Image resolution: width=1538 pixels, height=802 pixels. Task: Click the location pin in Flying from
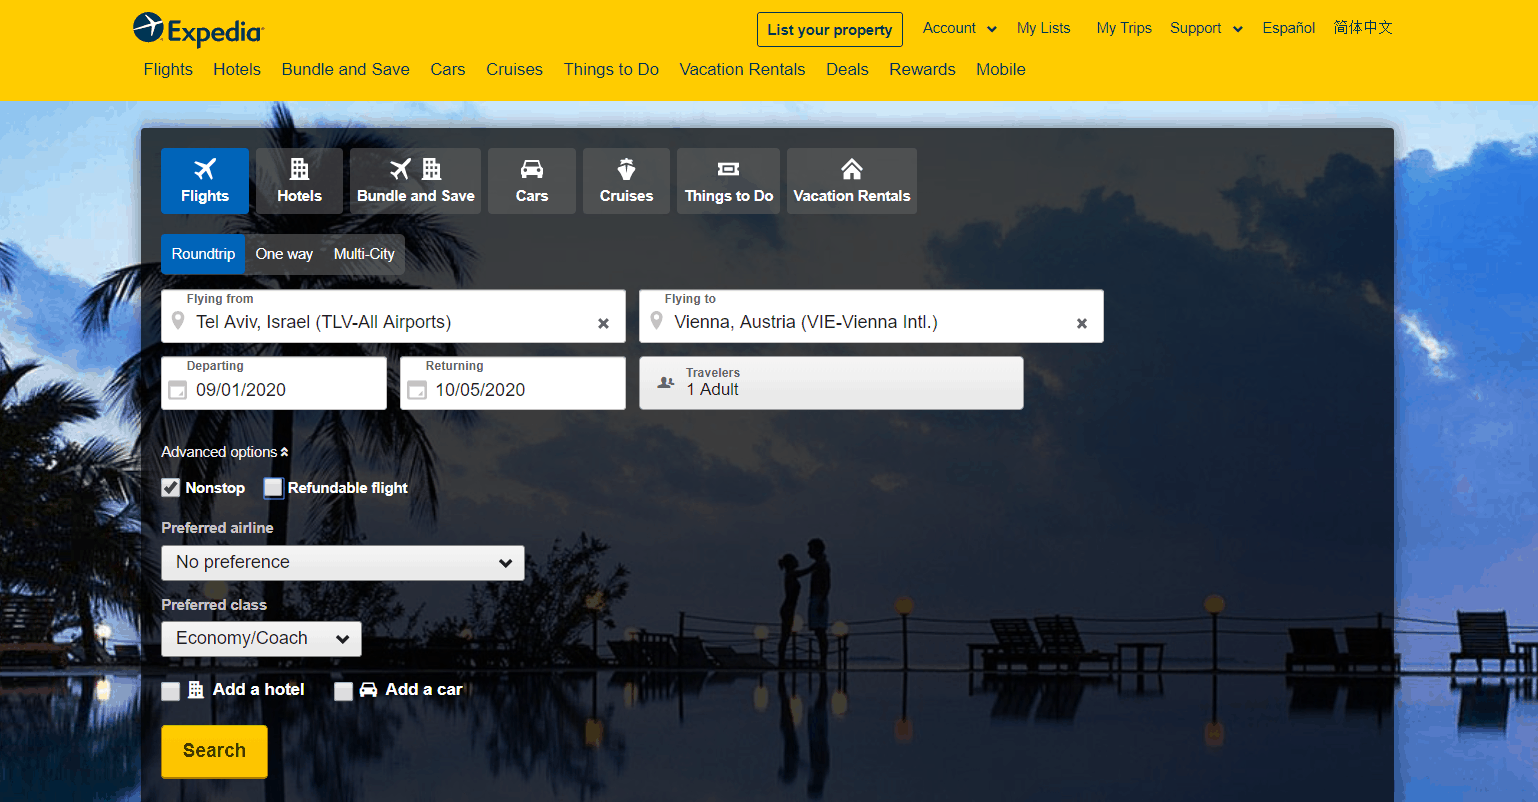coord(178,321)
